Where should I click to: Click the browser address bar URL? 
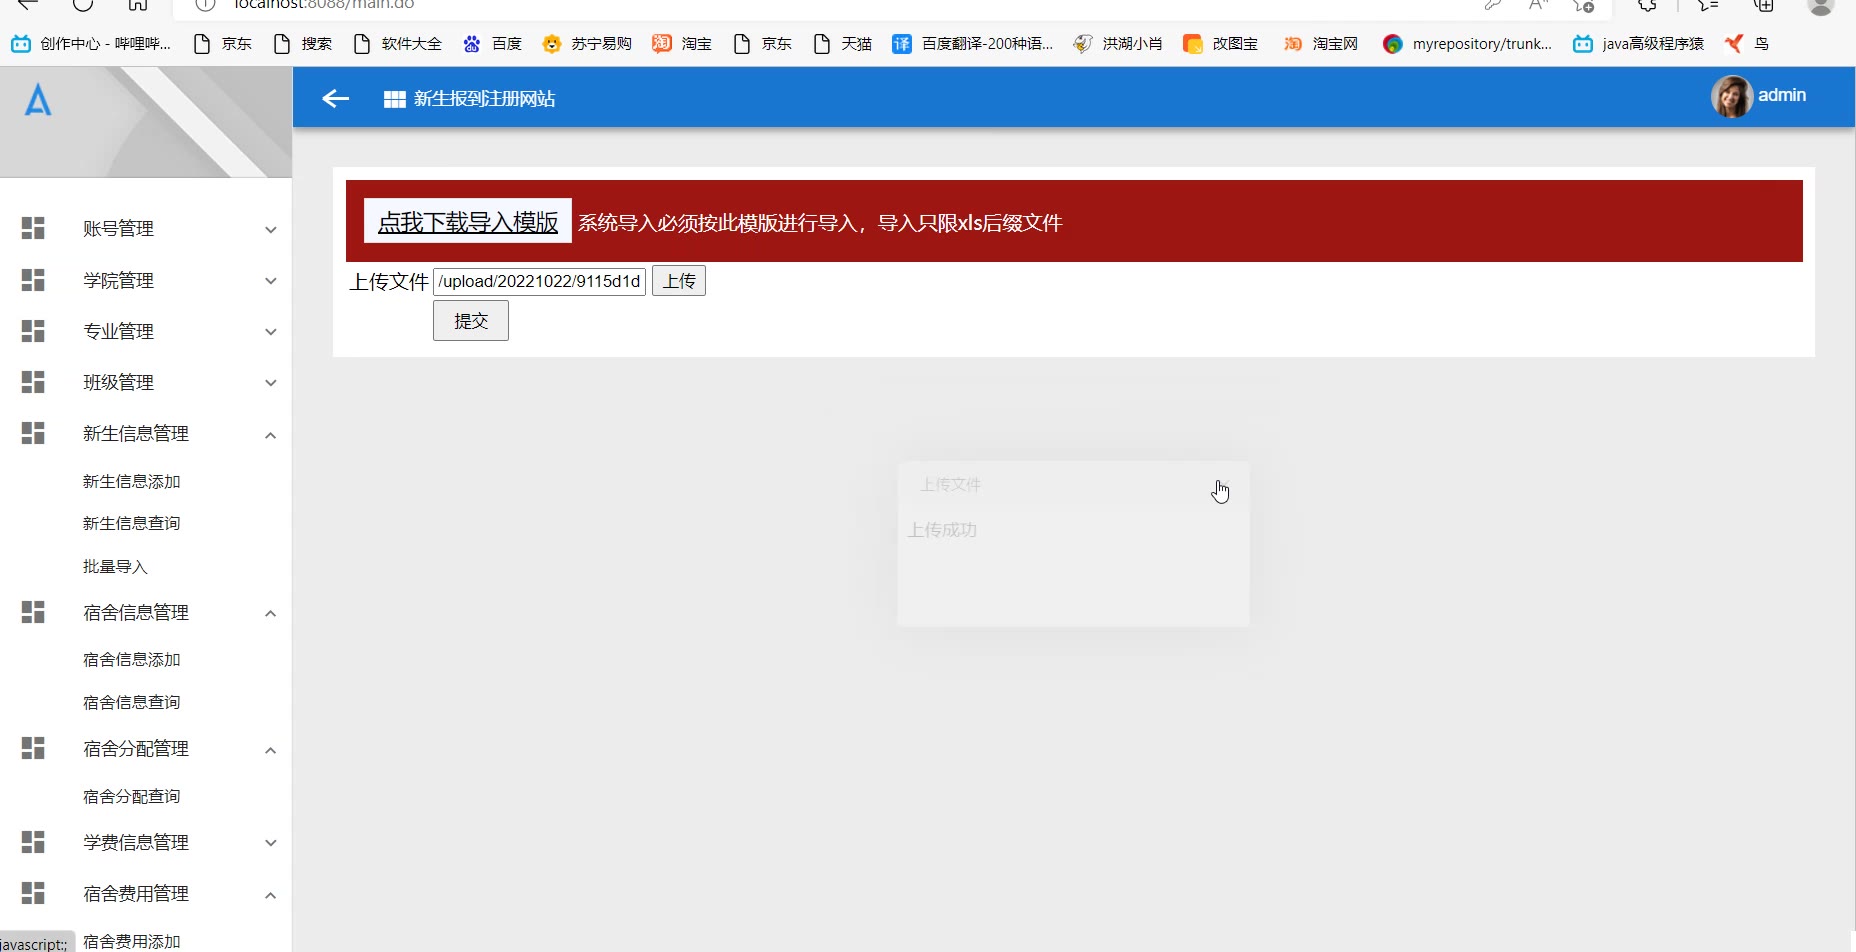(324, 5)
